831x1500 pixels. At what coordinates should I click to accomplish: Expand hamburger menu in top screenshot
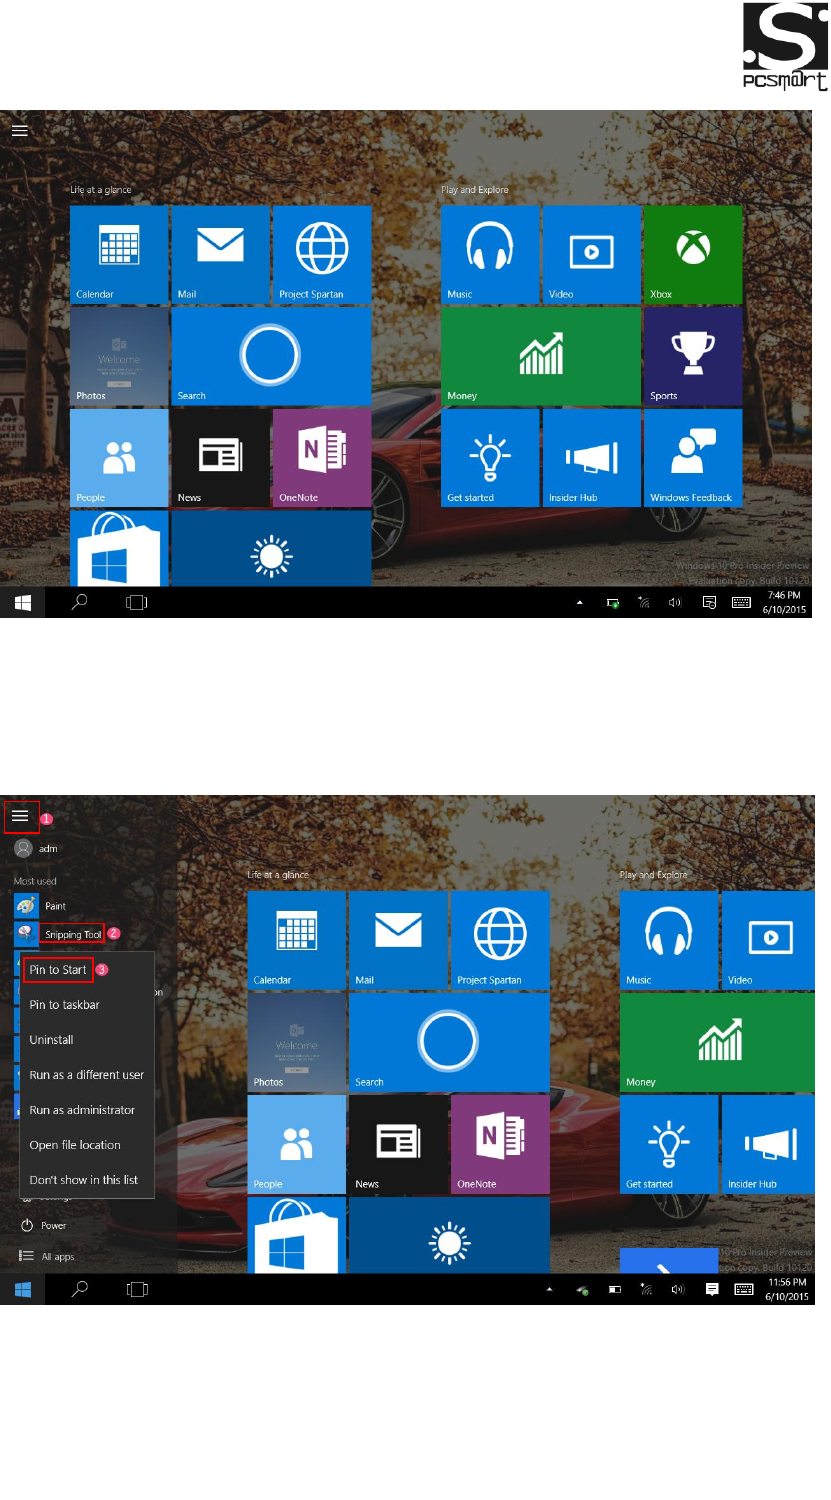coord(19,131)
